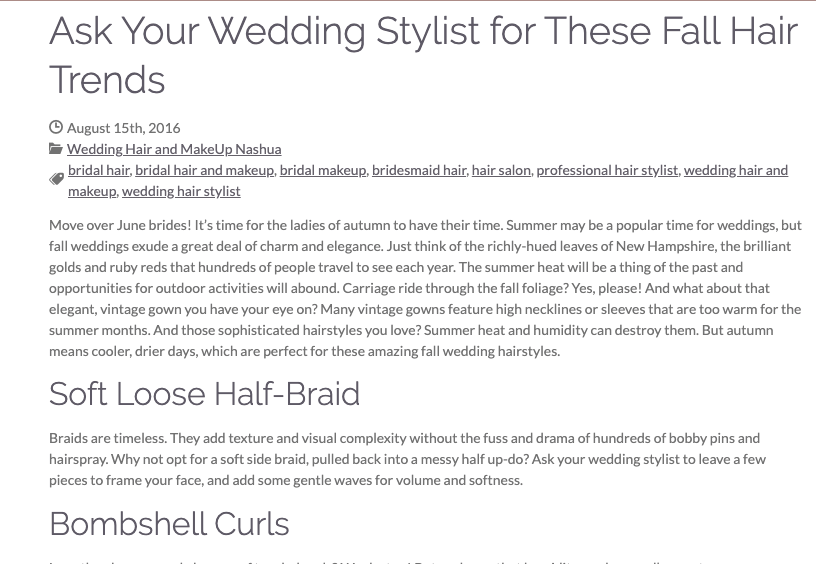Click the August 15th, 2016 post date
The image size is (816, 564).
pyautogui.click(x=124, y=127)
